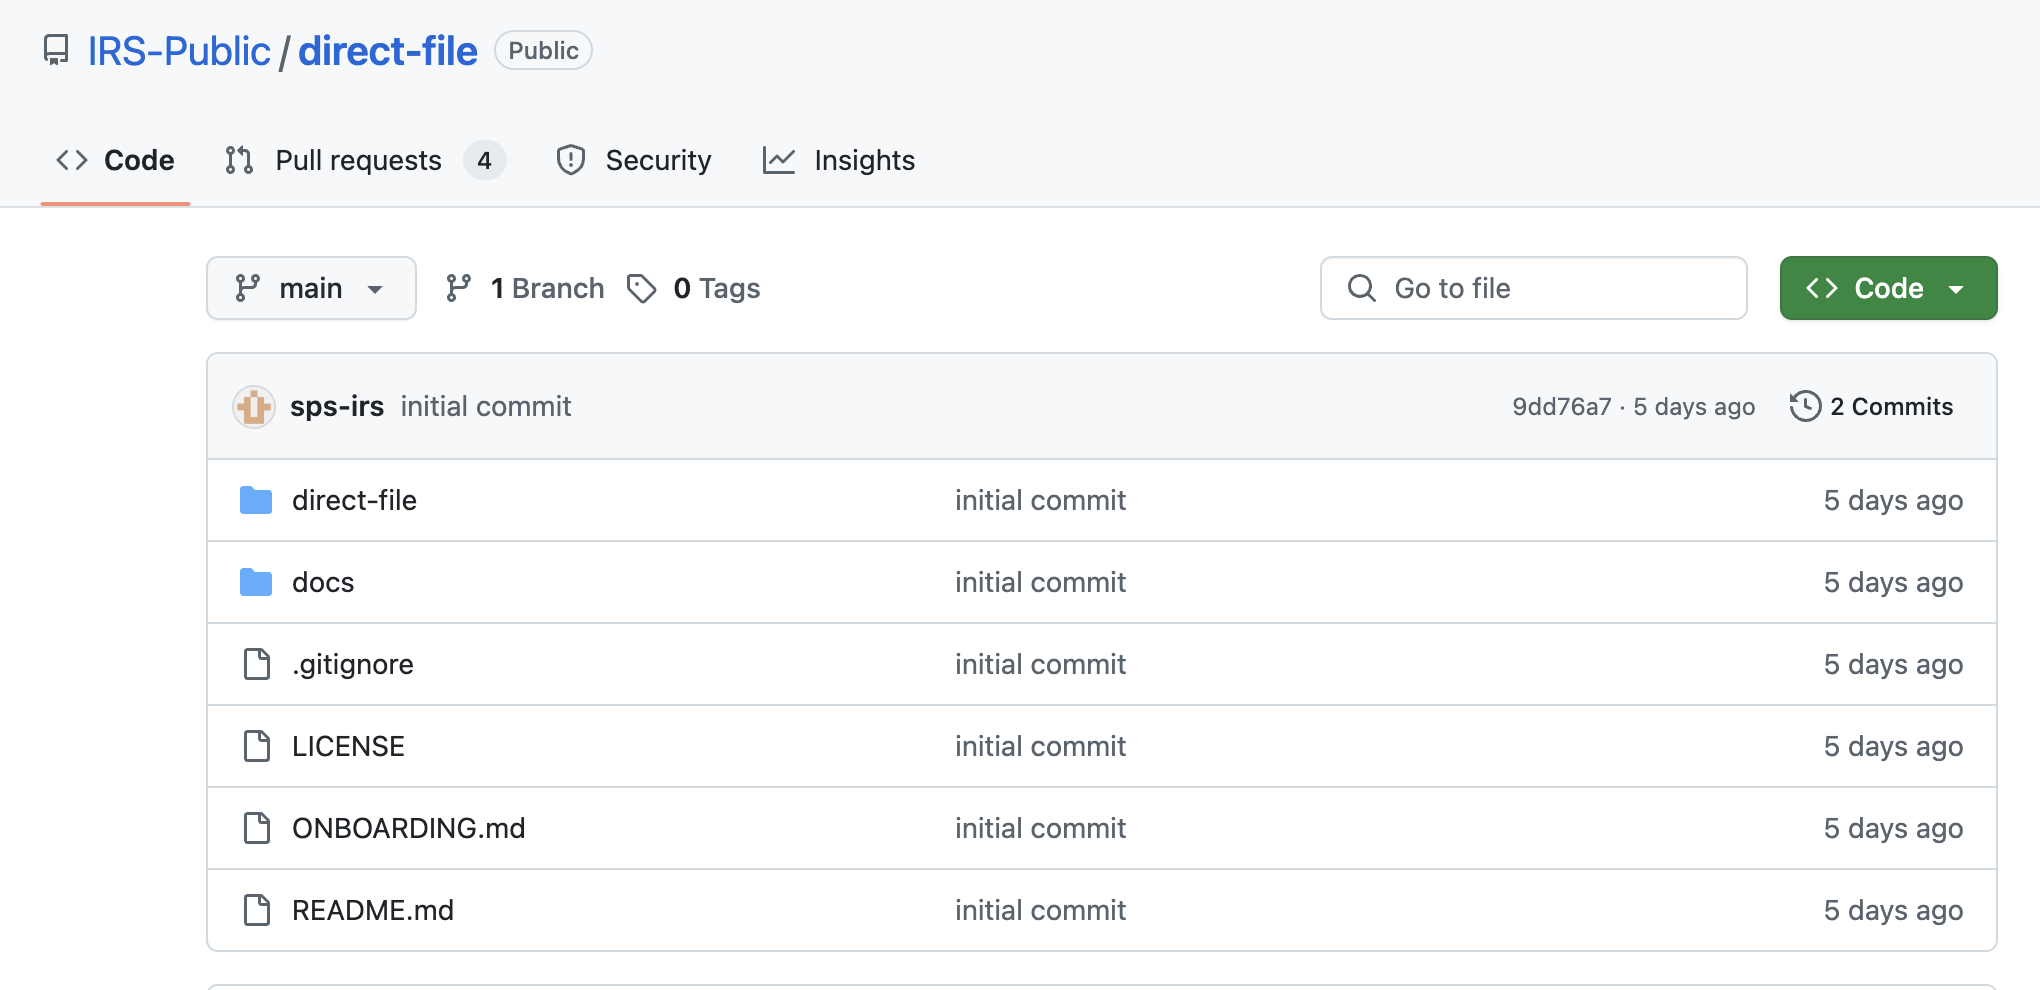Click the pull requests count badge 4
This screenshot has width=2040, height=990.
[x=484, y=160]
